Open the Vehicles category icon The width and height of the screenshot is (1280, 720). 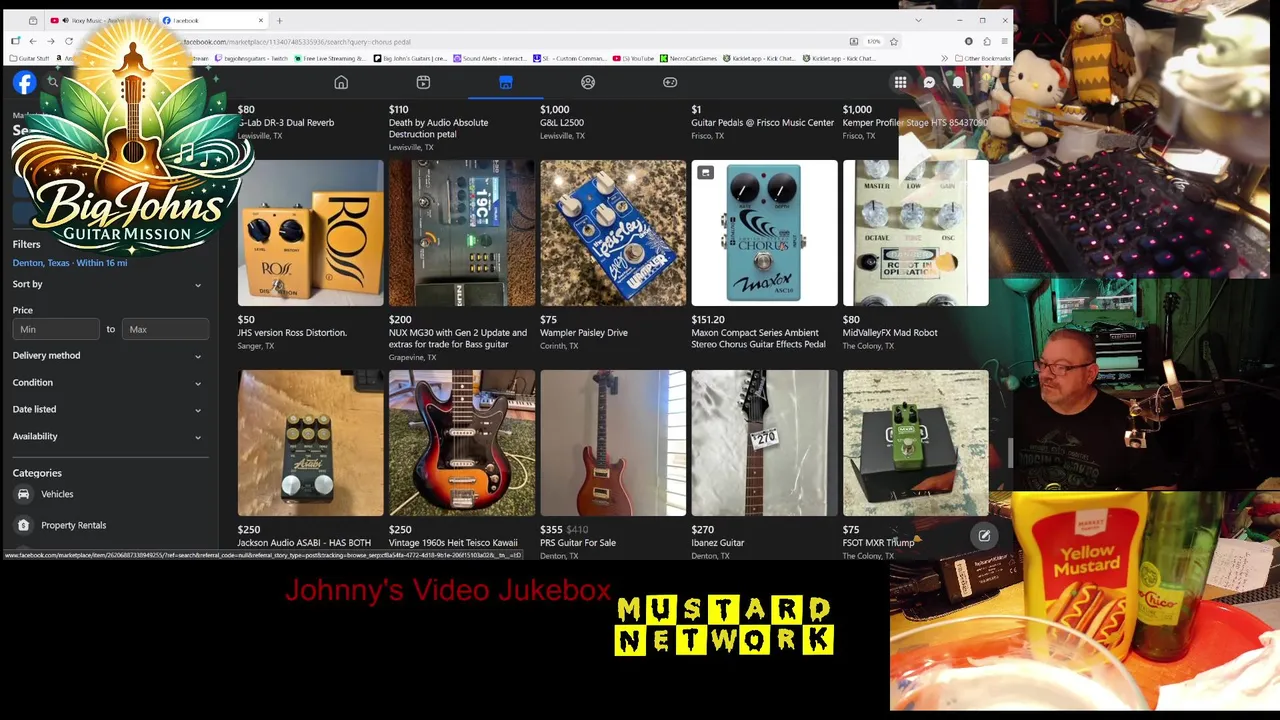pos(23,494)
